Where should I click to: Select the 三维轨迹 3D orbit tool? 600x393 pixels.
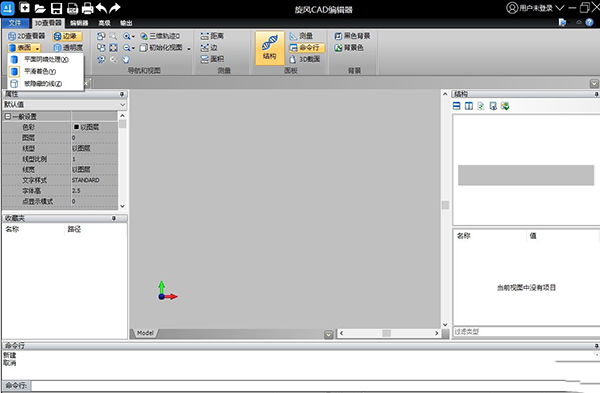click(160, 36)
